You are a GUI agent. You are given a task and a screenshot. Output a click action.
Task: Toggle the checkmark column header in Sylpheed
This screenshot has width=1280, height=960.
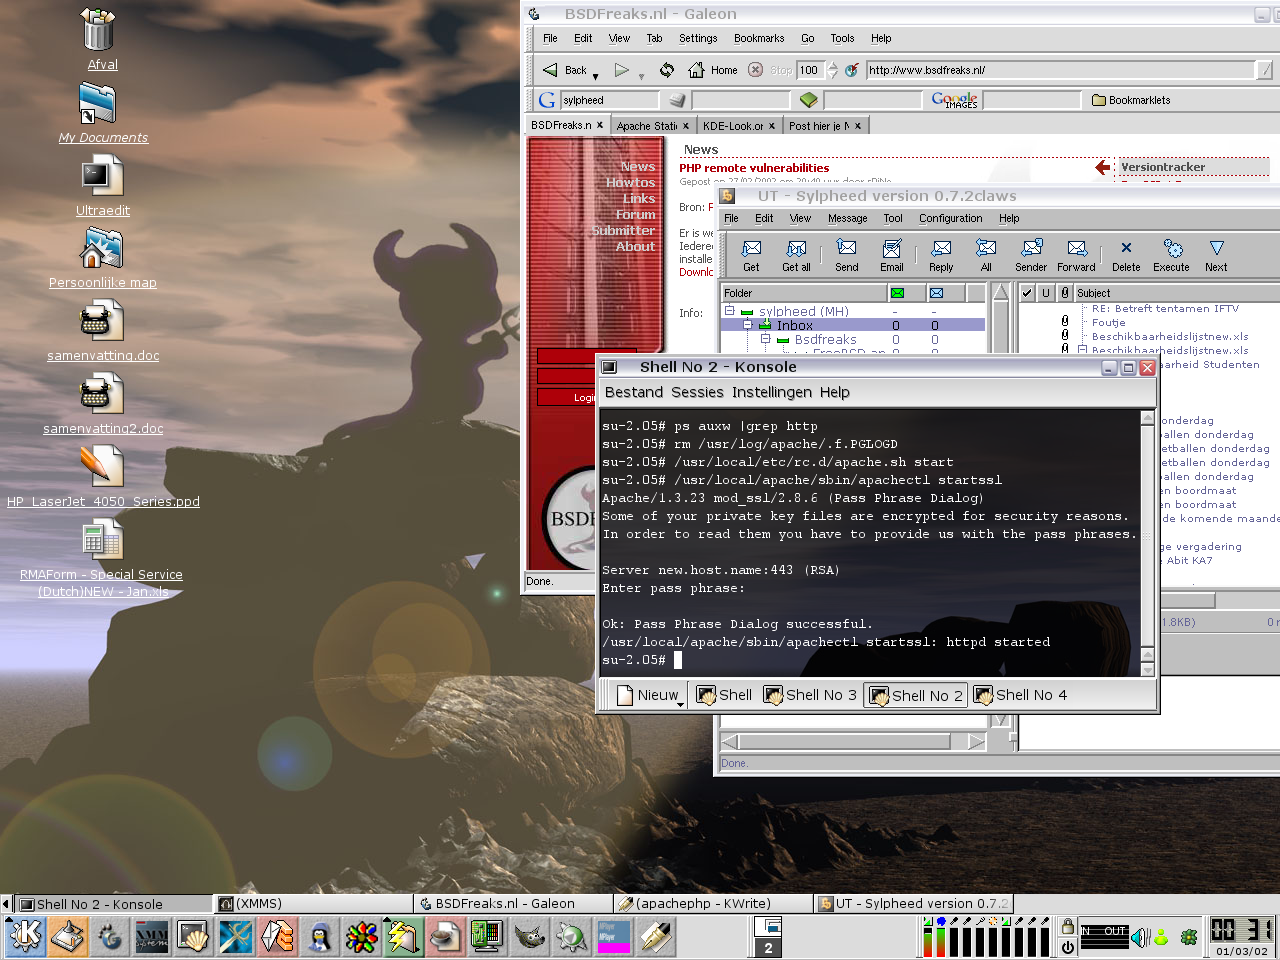(x=1027, y=293)
